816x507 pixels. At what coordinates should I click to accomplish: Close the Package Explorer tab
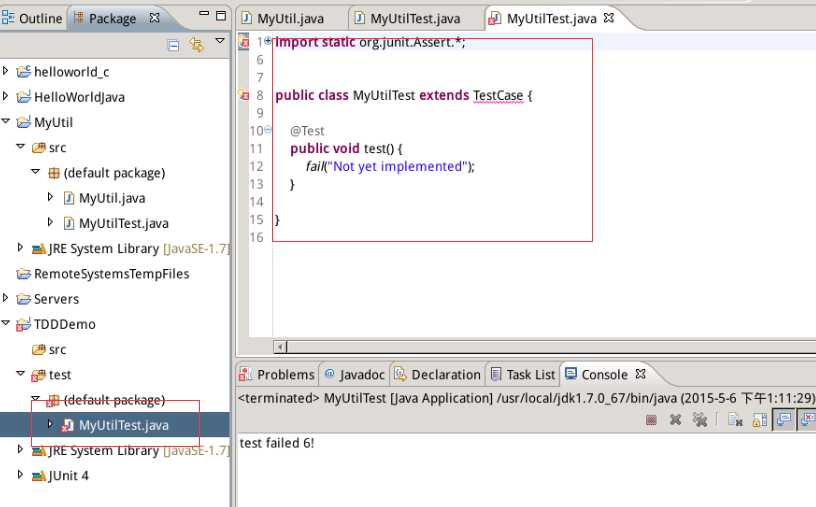coord(155,18)
